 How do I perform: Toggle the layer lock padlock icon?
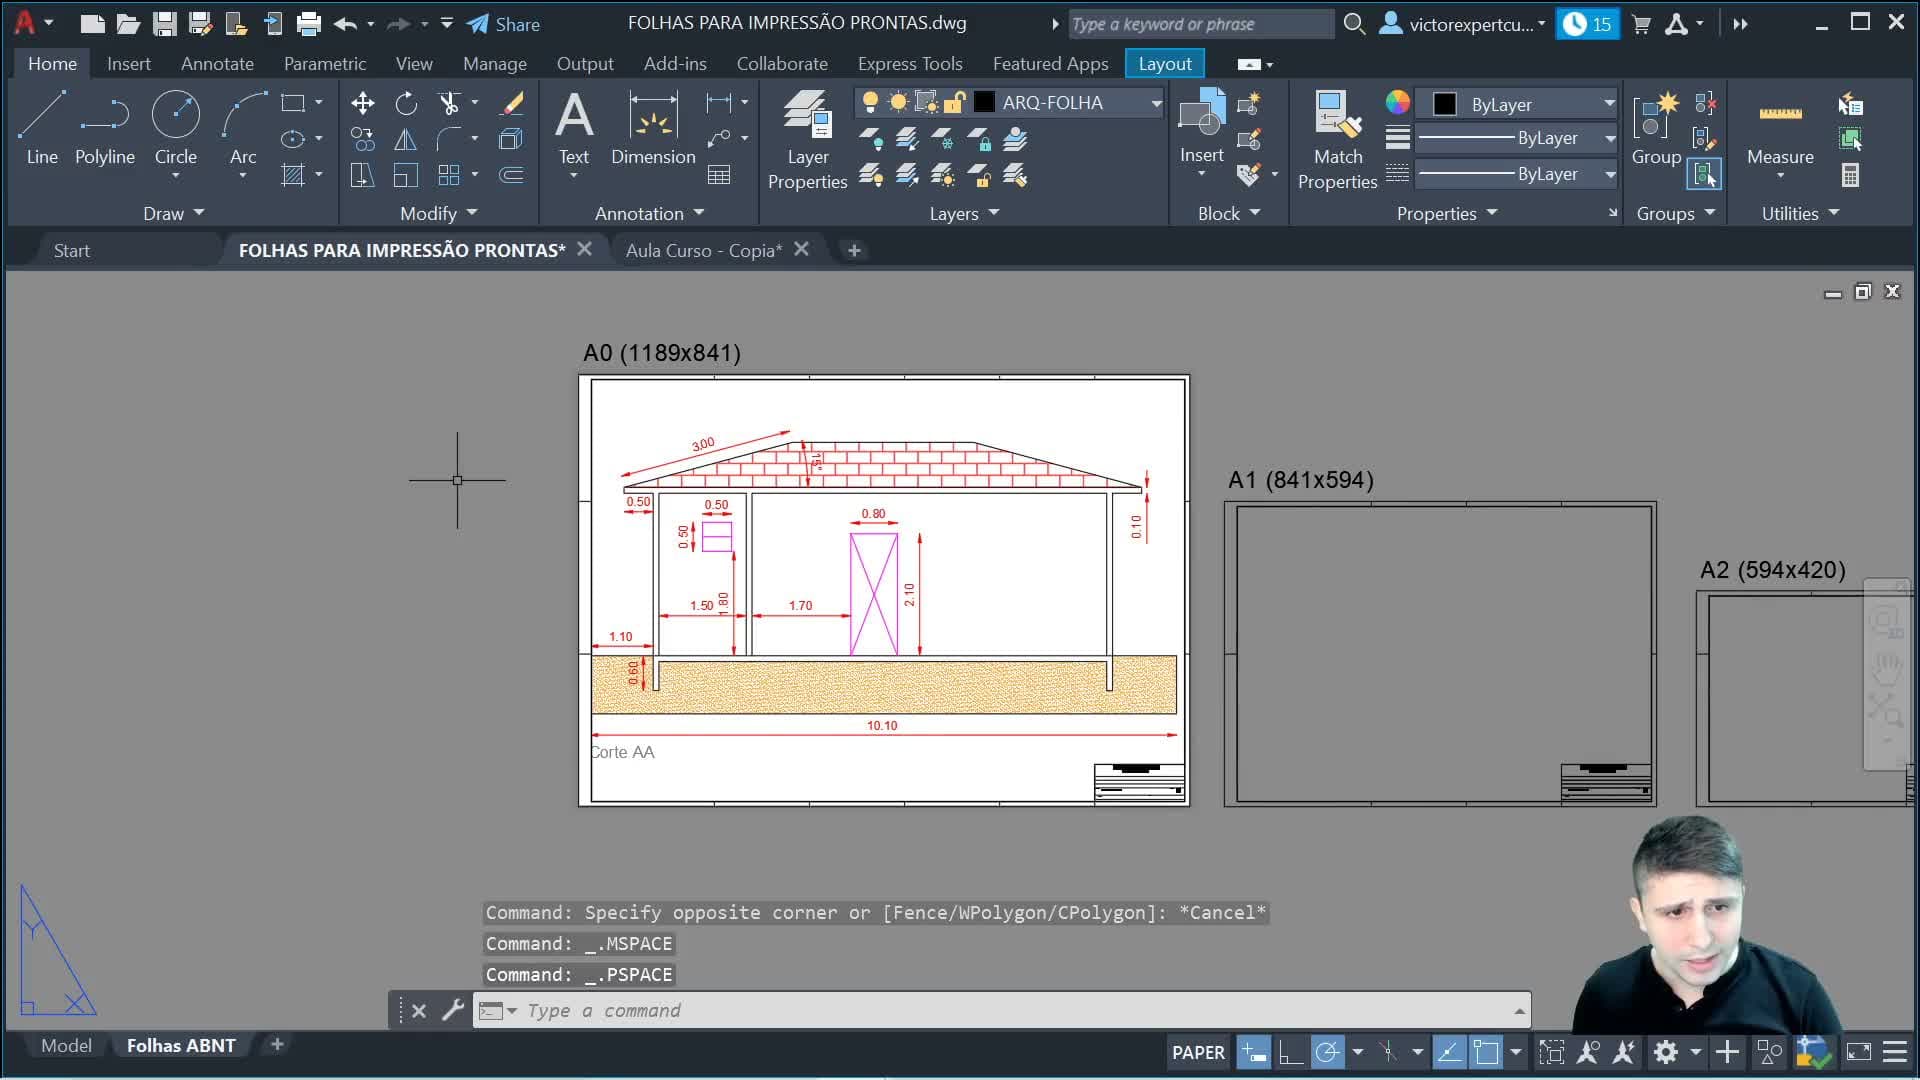pyautogui.click(x=955, y=102)
